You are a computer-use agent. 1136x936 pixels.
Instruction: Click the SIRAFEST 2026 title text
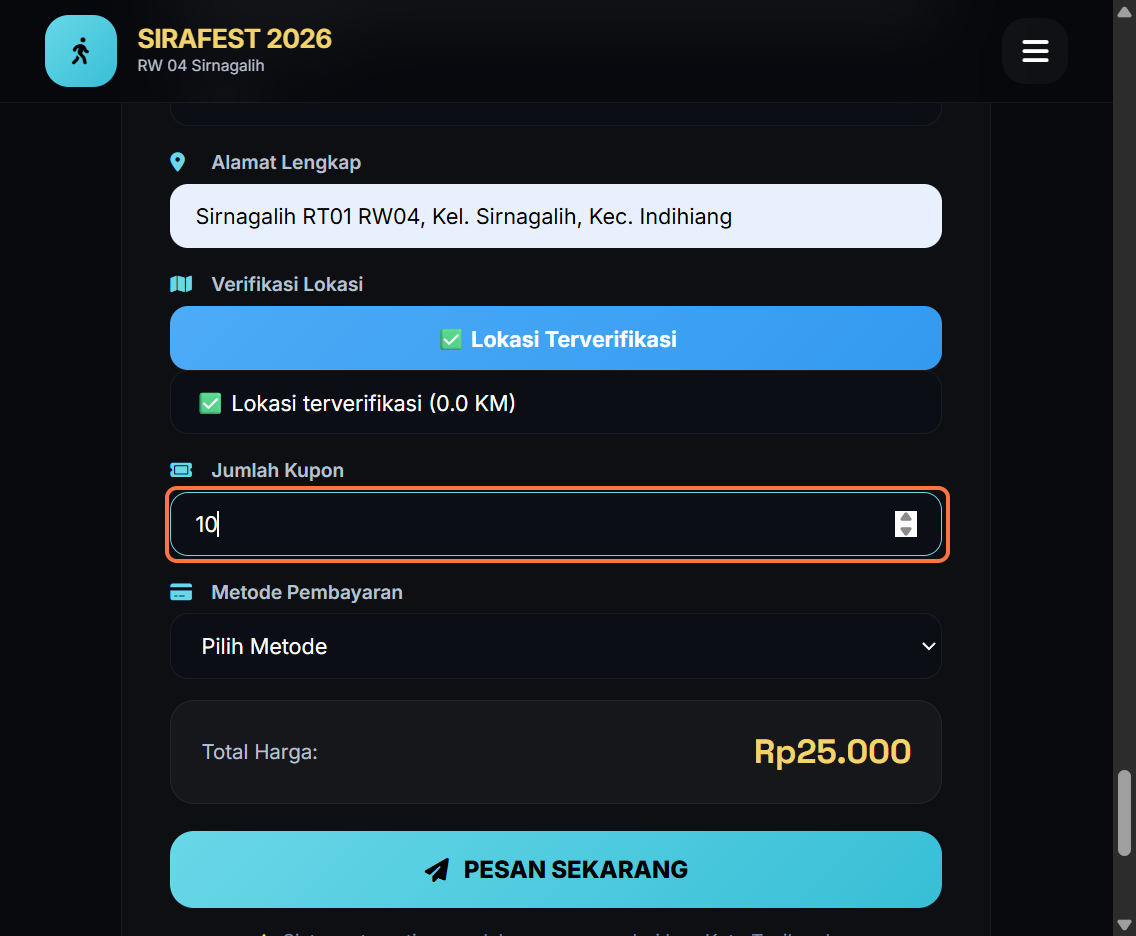235,38
